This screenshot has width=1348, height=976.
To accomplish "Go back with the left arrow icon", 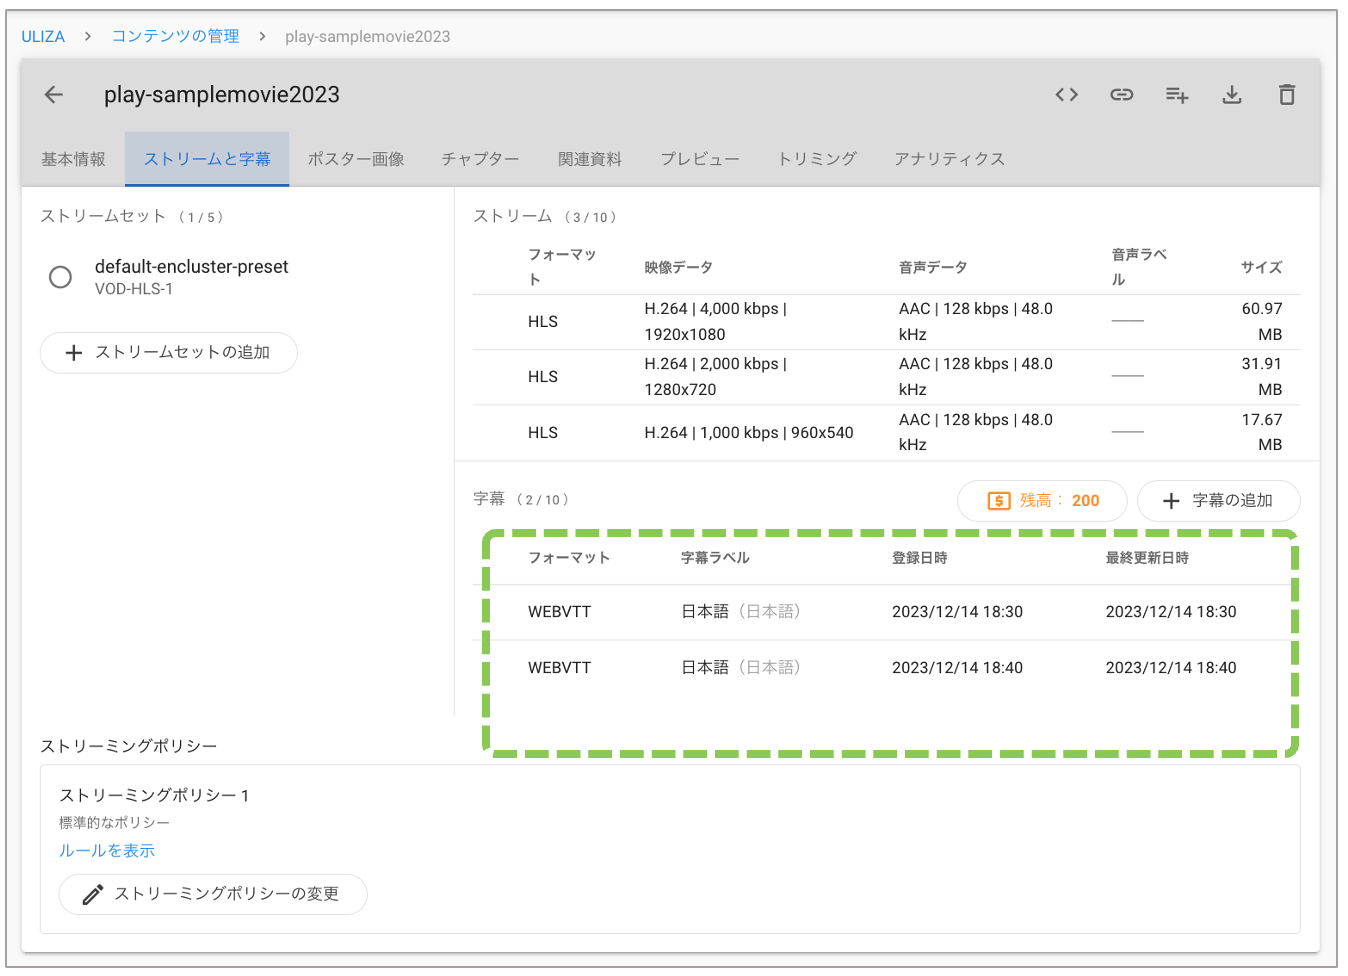I will click(x=54, y=95).
